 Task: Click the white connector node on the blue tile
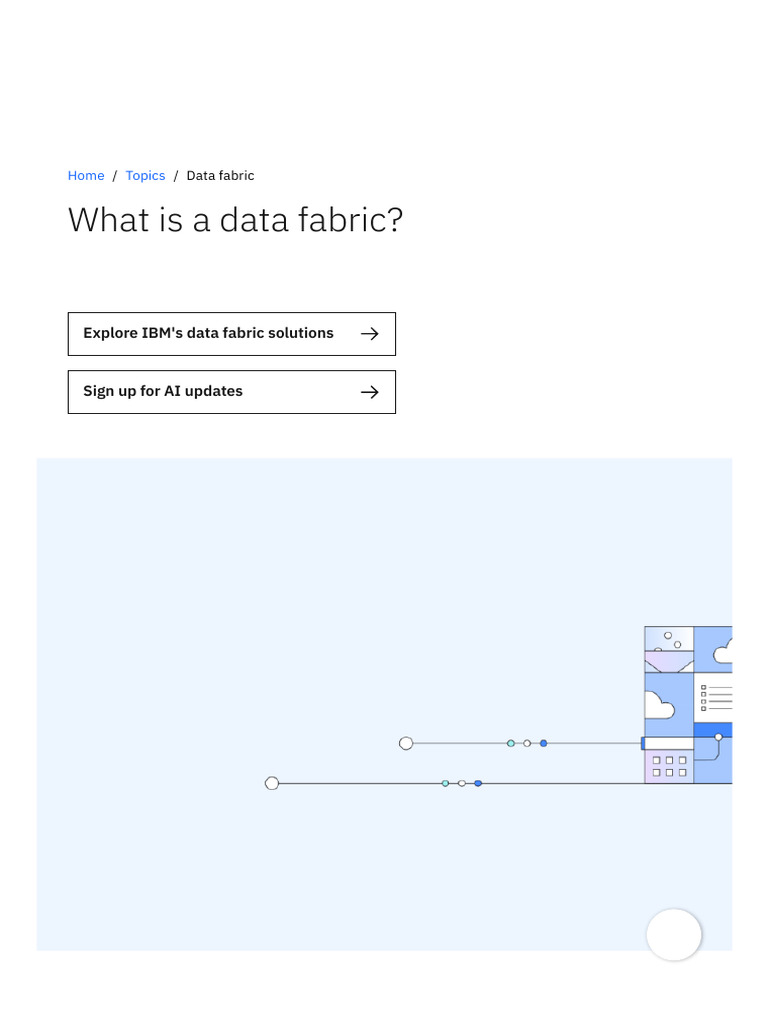(718, 737)
